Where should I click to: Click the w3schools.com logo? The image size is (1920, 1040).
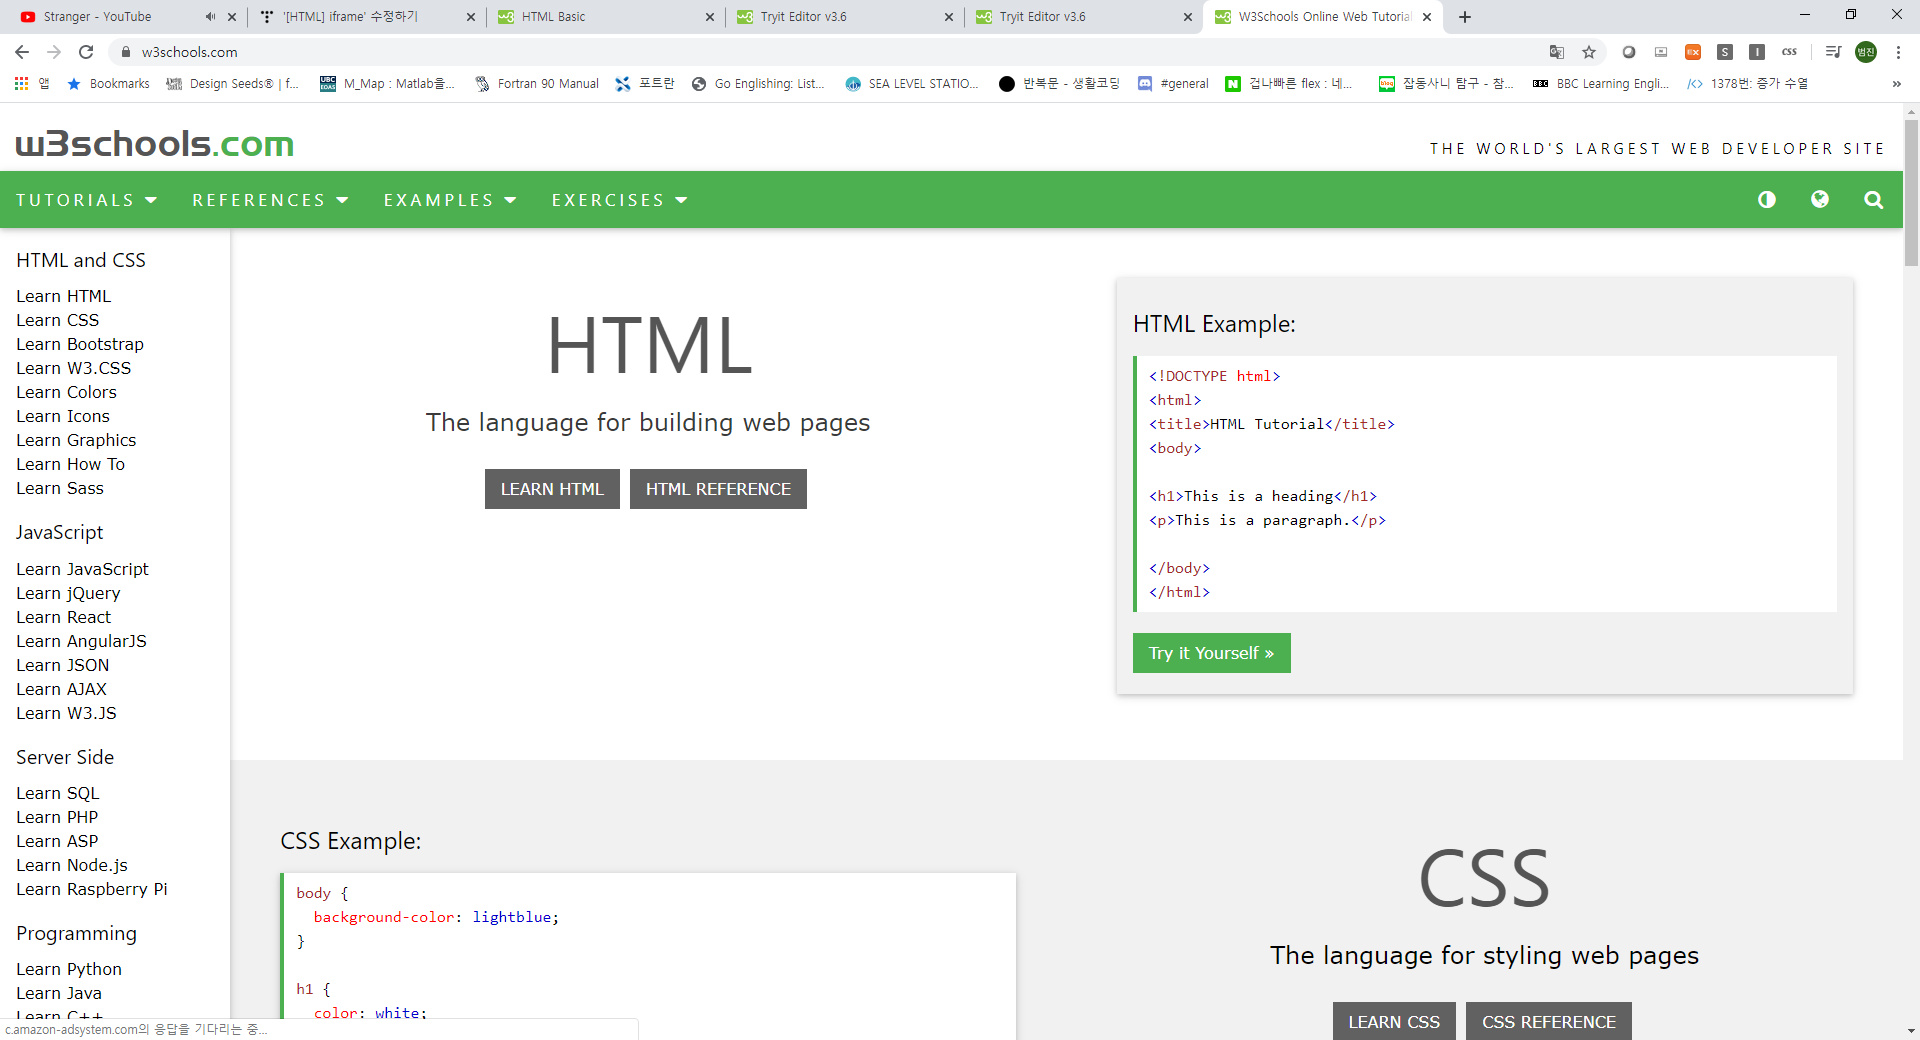coord(155,144)
